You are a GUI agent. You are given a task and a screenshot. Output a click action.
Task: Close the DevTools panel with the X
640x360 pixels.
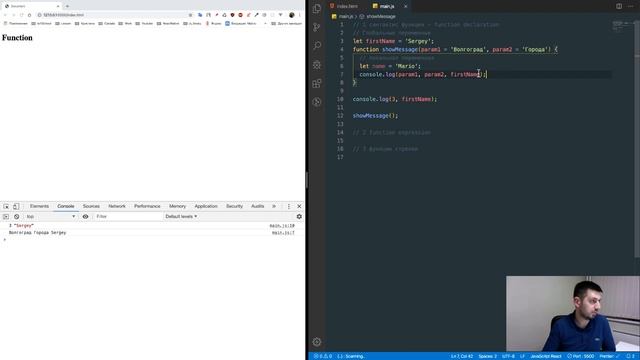point(299,207)
